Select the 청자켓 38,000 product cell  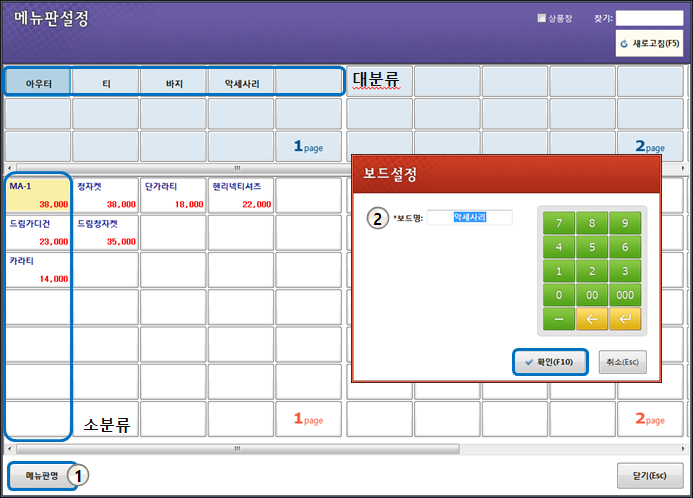pyautogui.click(x=106, y=195)
